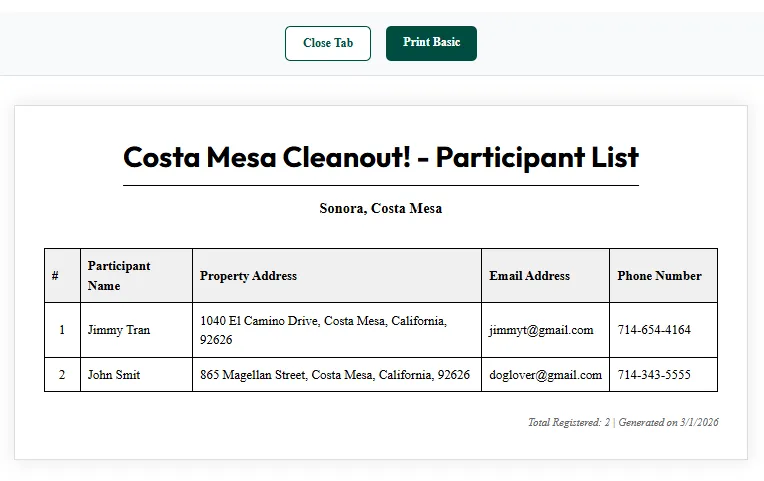
Task: Click the Sonora, Costa Mesa subtitle
Action: (381, 209)
